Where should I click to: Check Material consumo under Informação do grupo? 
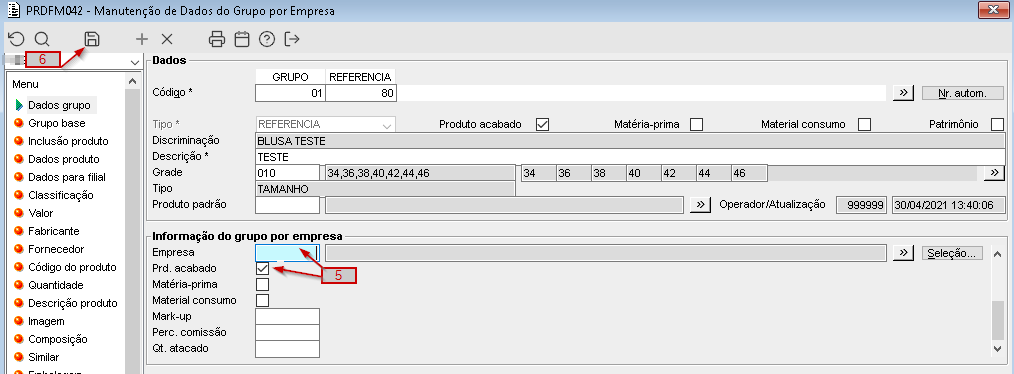(263, 300)
